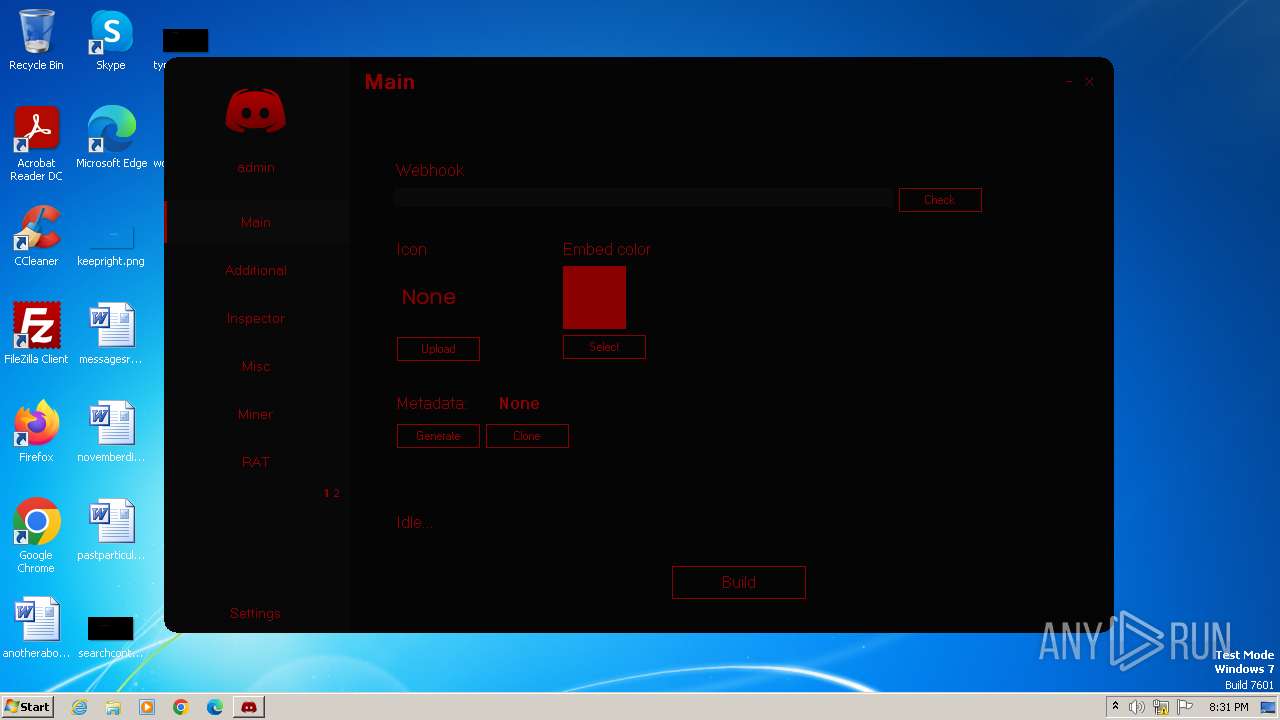The image size is (1280, 720).
Task: Select the searchcont... desktop file
Action: click(x=111, y=636)
